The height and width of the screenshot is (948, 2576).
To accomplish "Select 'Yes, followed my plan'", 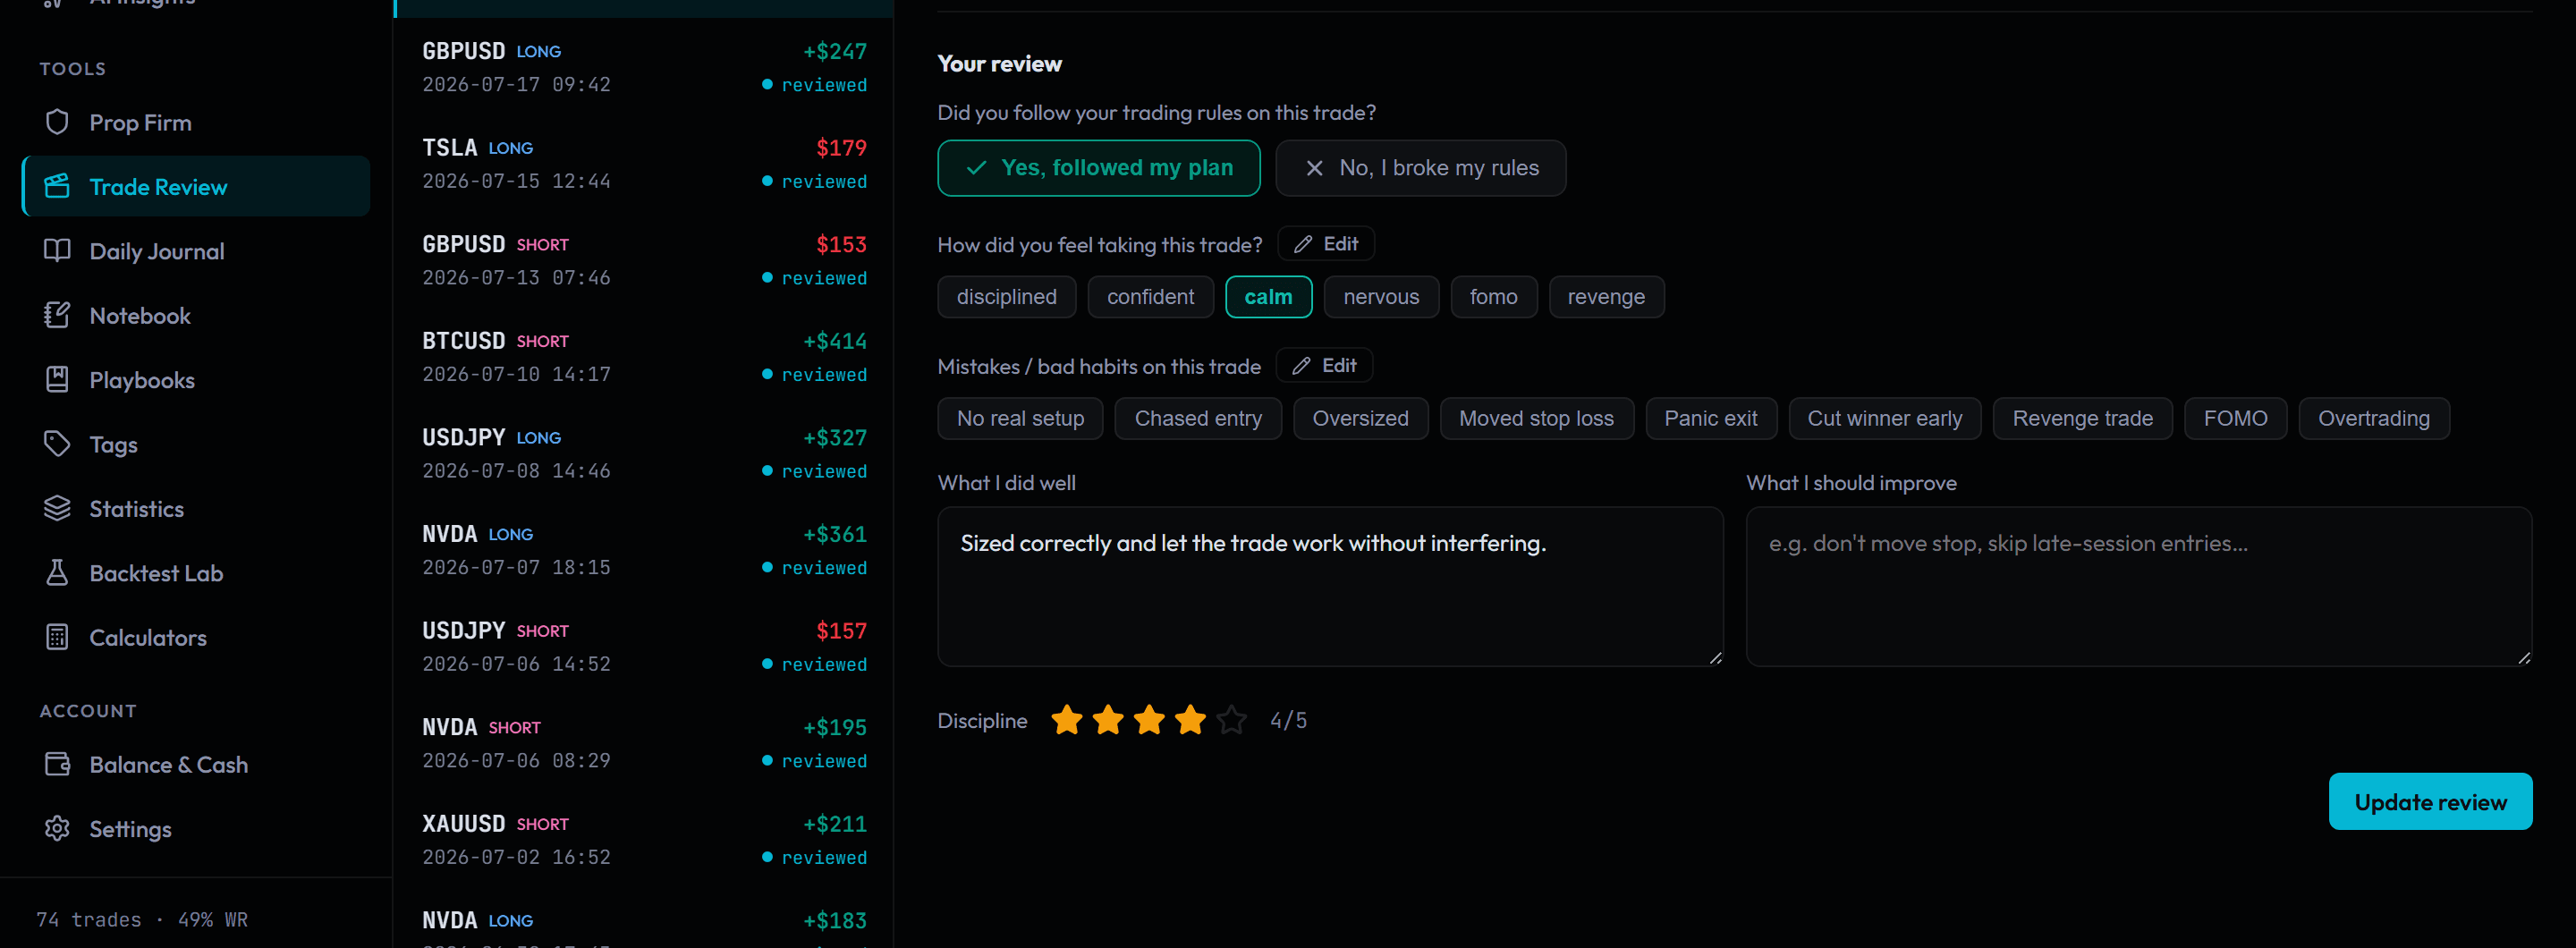I will pos(1098,168).
